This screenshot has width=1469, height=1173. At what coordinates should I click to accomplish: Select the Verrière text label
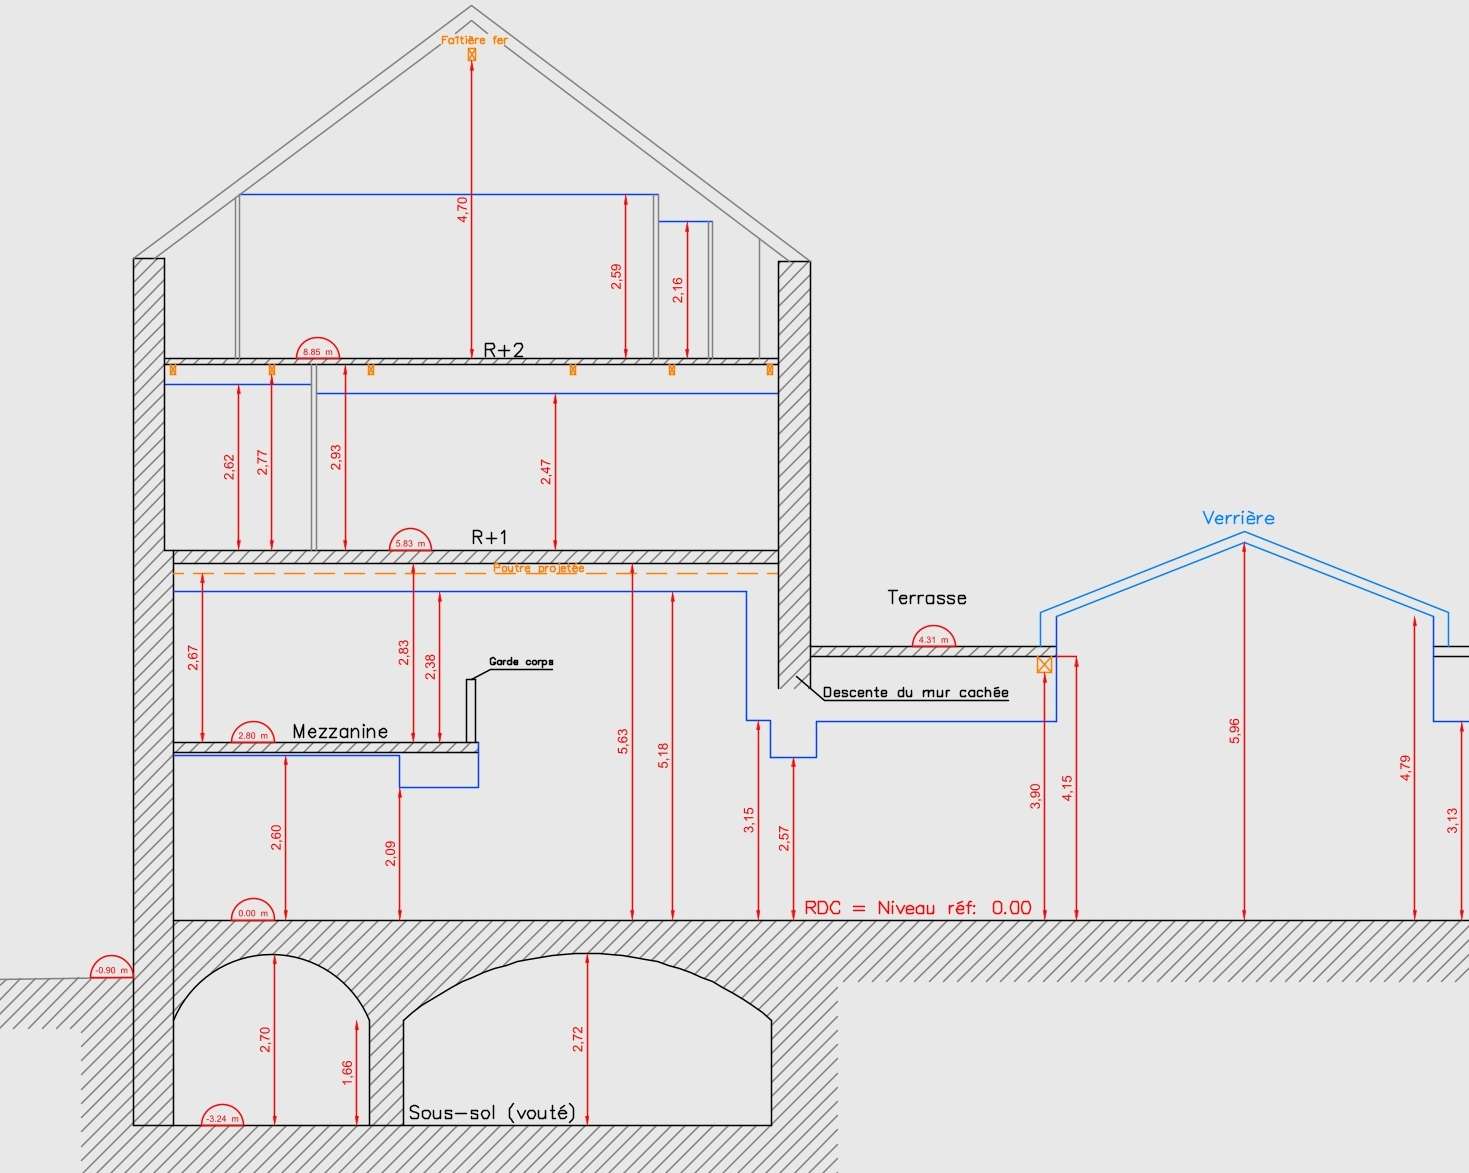coord(1238,518)
